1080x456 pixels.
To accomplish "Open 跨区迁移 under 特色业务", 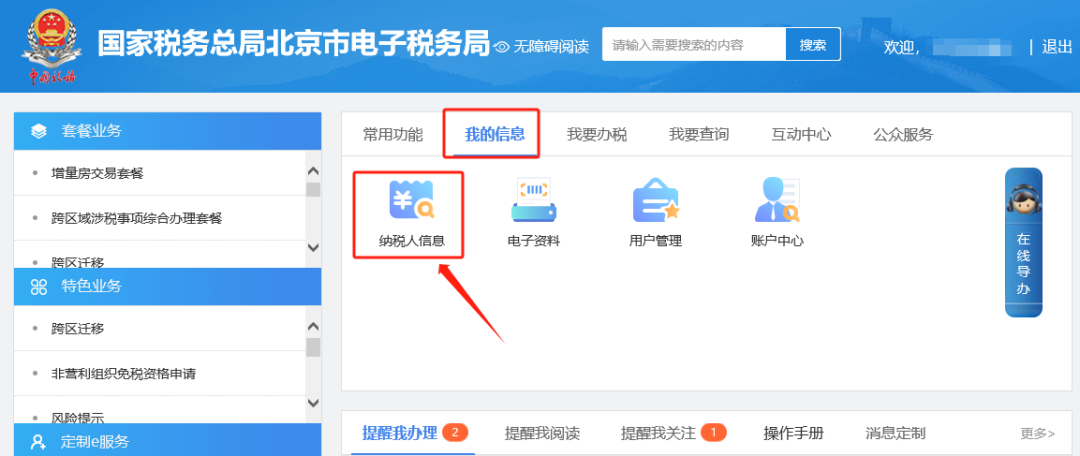I will click(77, 329).
